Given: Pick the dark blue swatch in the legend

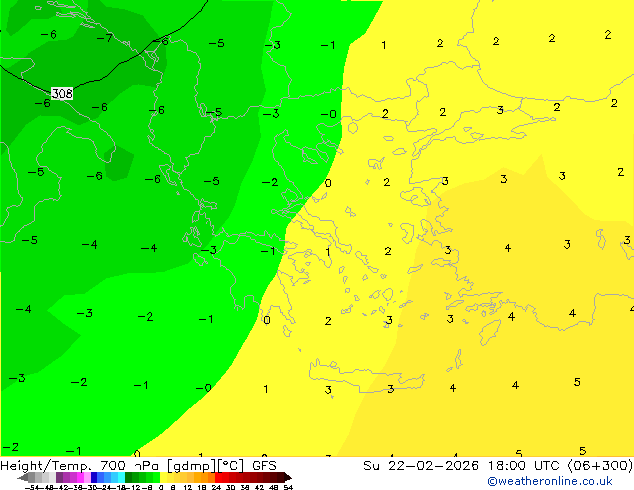Looking at the screenshot, I should 94,477.
